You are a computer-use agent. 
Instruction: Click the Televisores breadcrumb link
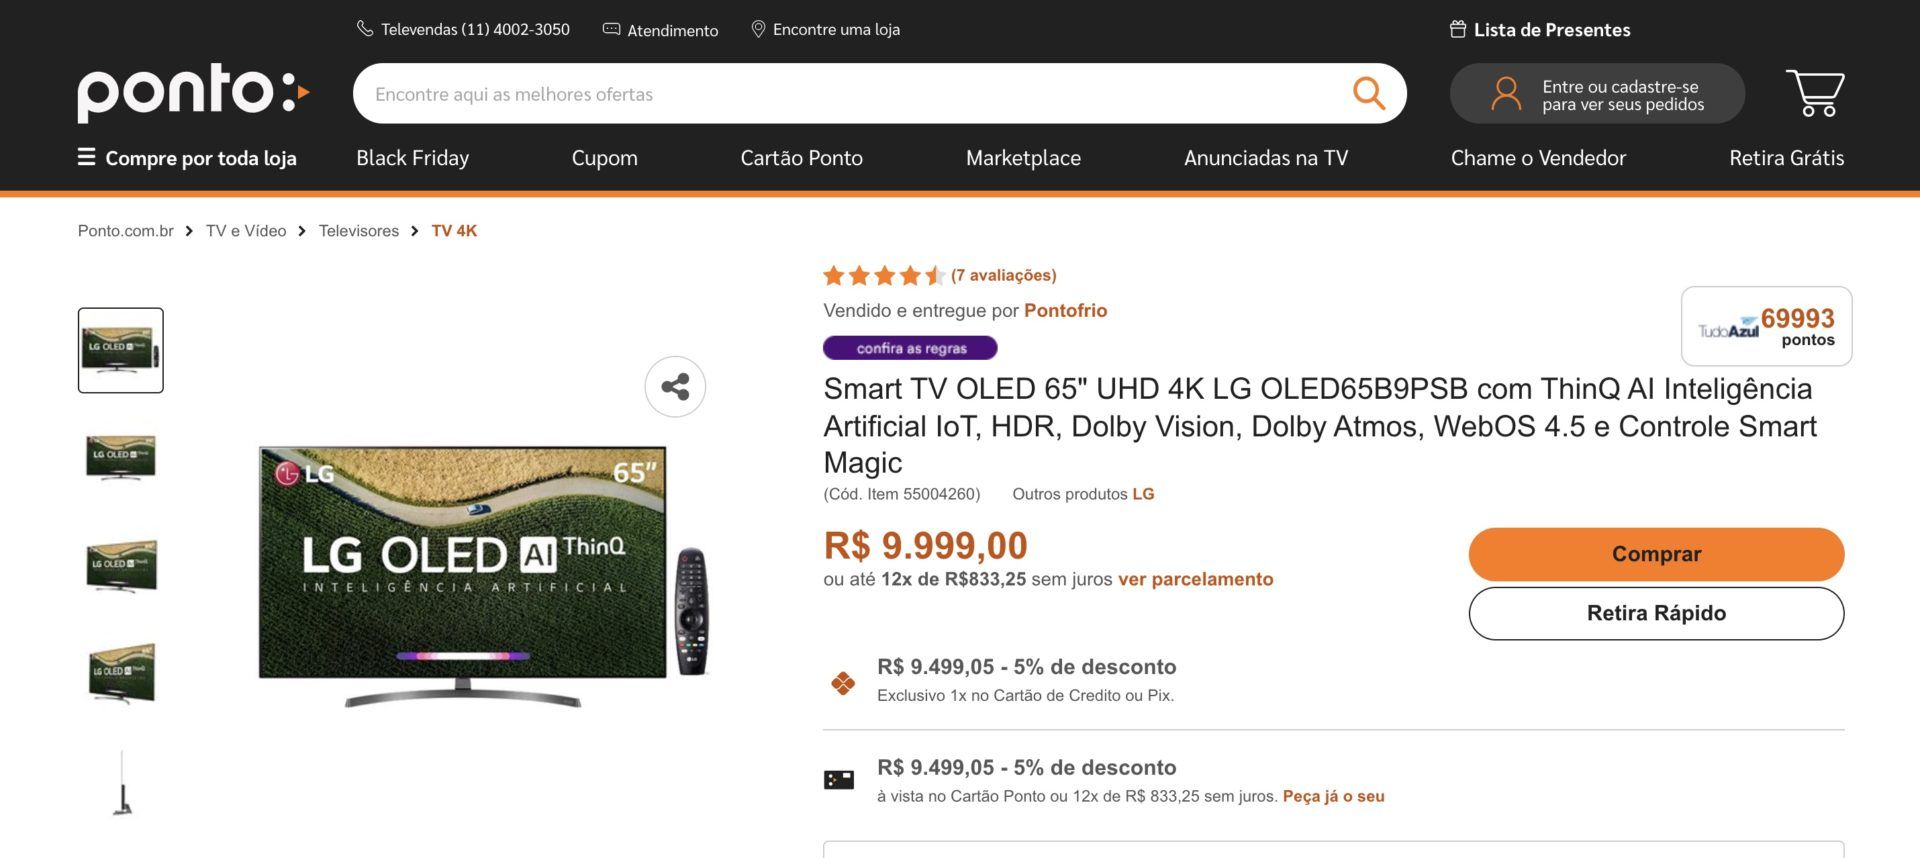[358, 231]
